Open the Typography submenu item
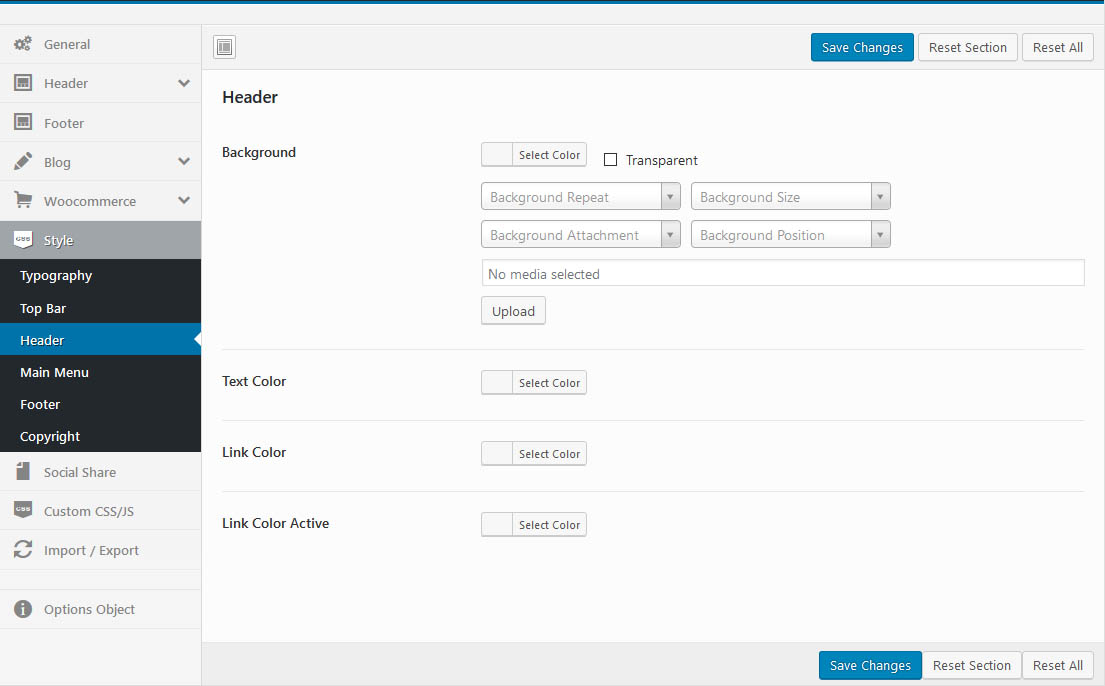1105x686 pixels. coord(56,276)
